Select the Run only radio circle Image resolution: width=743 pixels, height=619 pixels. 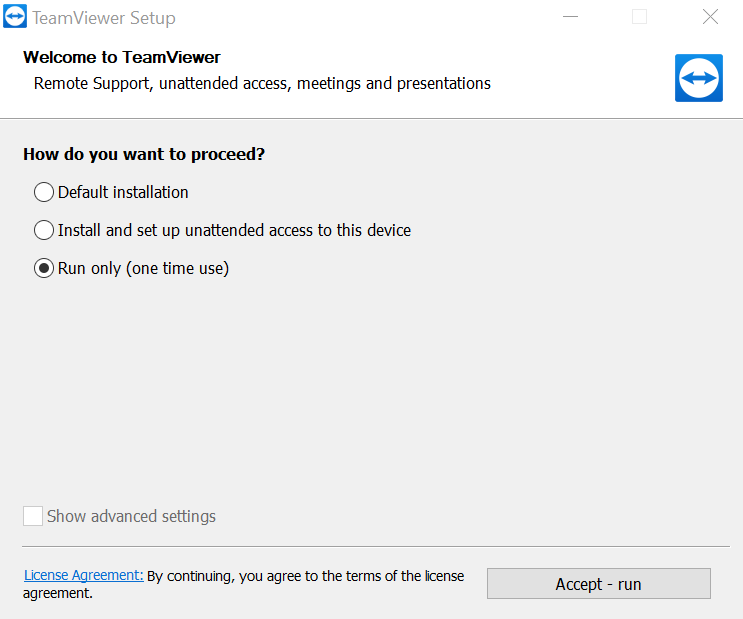tap(44, 268)
